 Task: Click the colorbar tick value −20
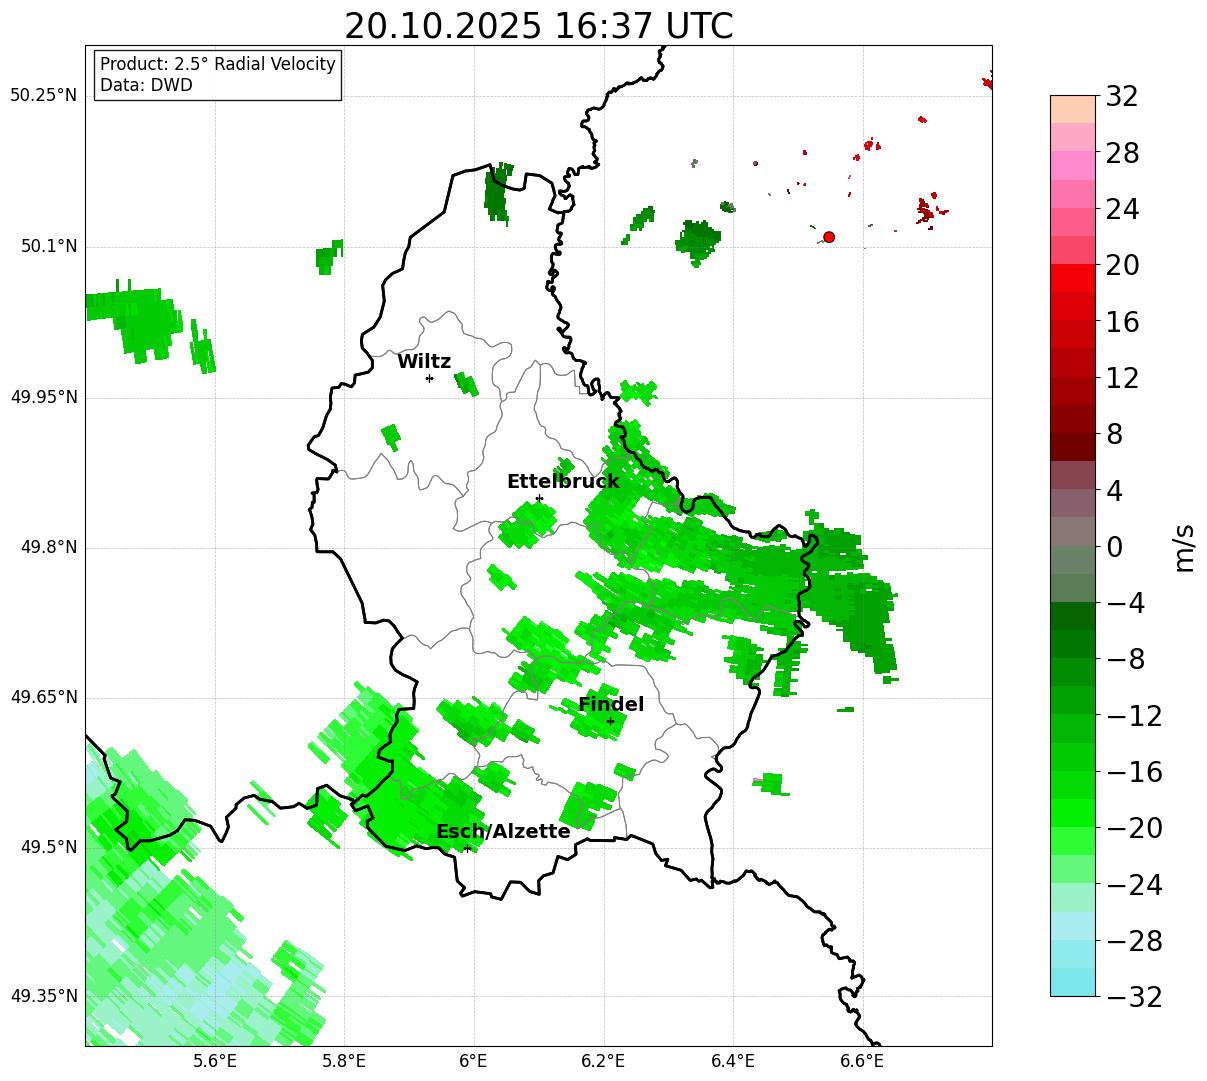[1134, 828]
